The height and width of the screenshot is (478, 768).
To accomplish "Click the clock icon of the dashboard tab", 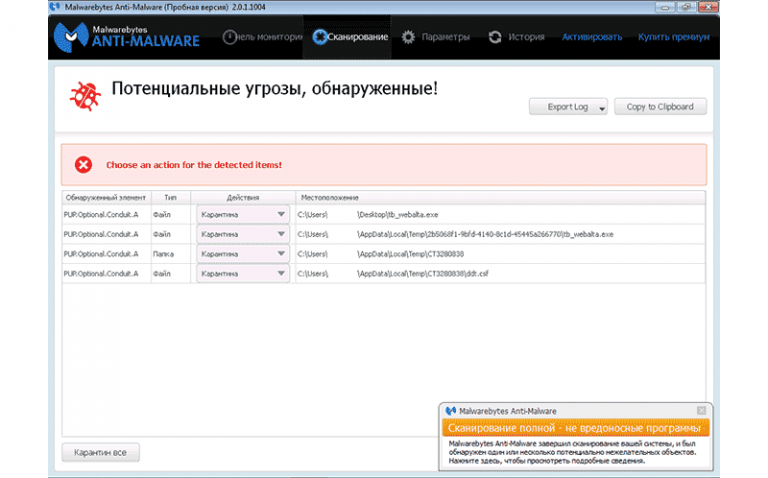I will click(x=229, y=37).
